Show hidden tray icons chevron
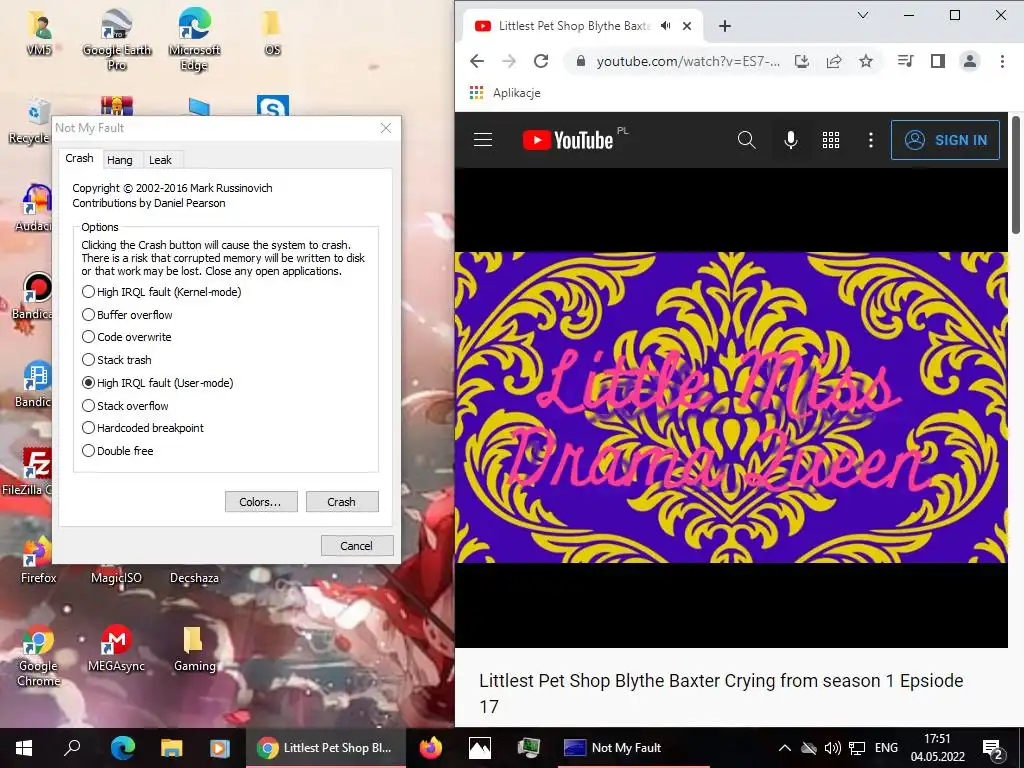The width and height of the screenshot is (1024, 768). [x=785, y=748]
